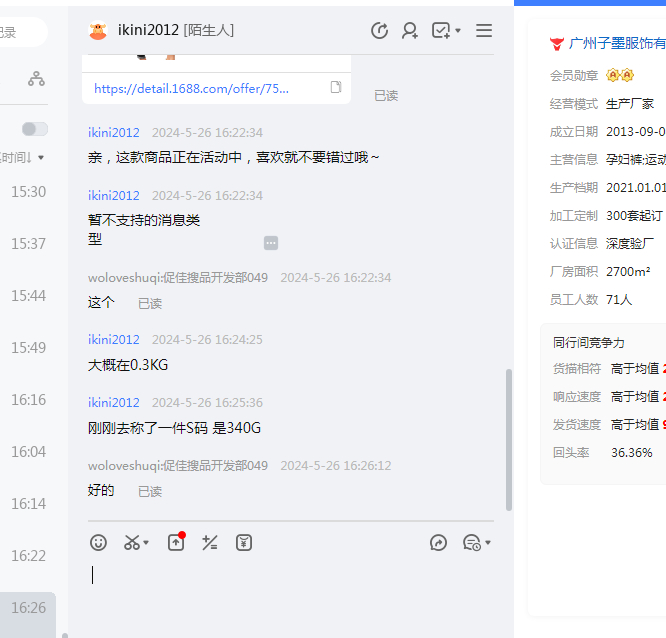Click the yuan payment icon
Screen dimensions: 666x638
[x=244, y=542]
